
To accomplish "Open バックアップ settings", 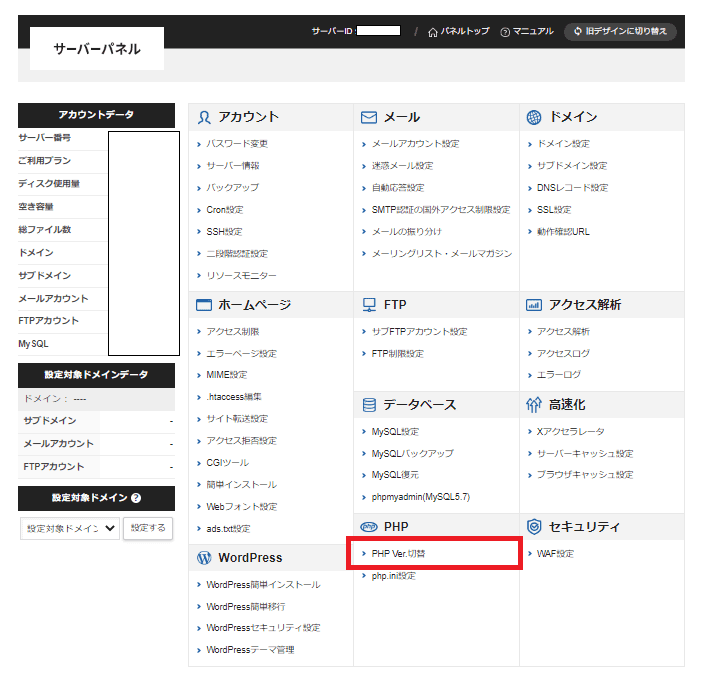I will 232,188.
